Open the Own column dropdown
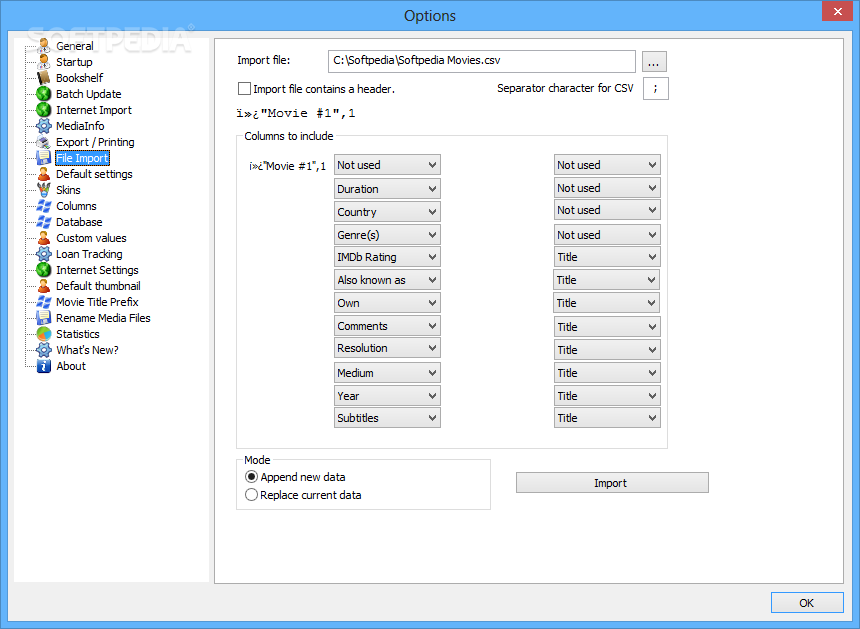This screenshot has width=860, height=629. tap(387, 303)
